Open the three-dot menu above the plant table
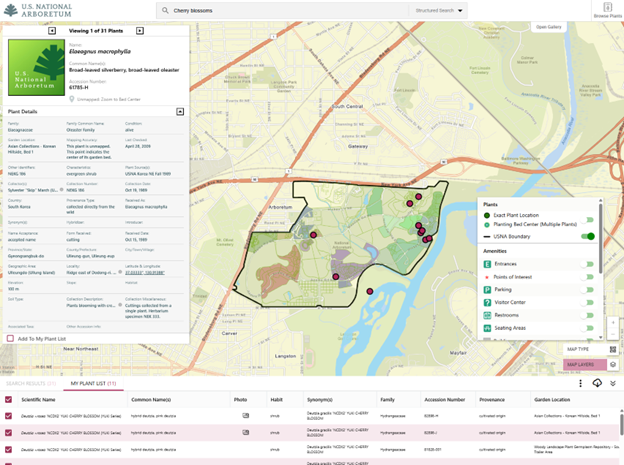 tap(580, 383)
